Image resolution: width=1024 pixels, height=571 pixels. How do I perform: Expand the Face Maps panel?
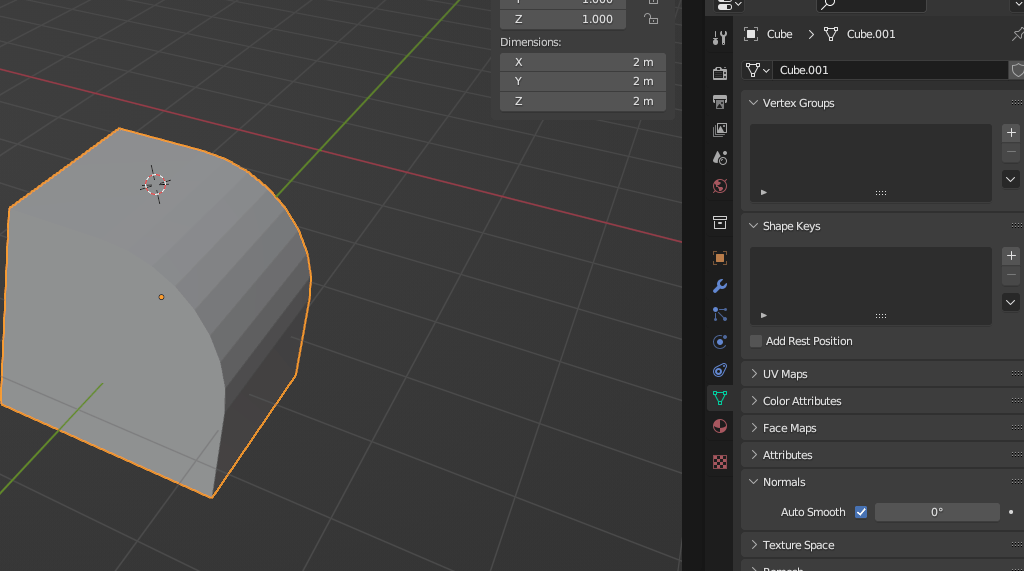pos(754,428)
